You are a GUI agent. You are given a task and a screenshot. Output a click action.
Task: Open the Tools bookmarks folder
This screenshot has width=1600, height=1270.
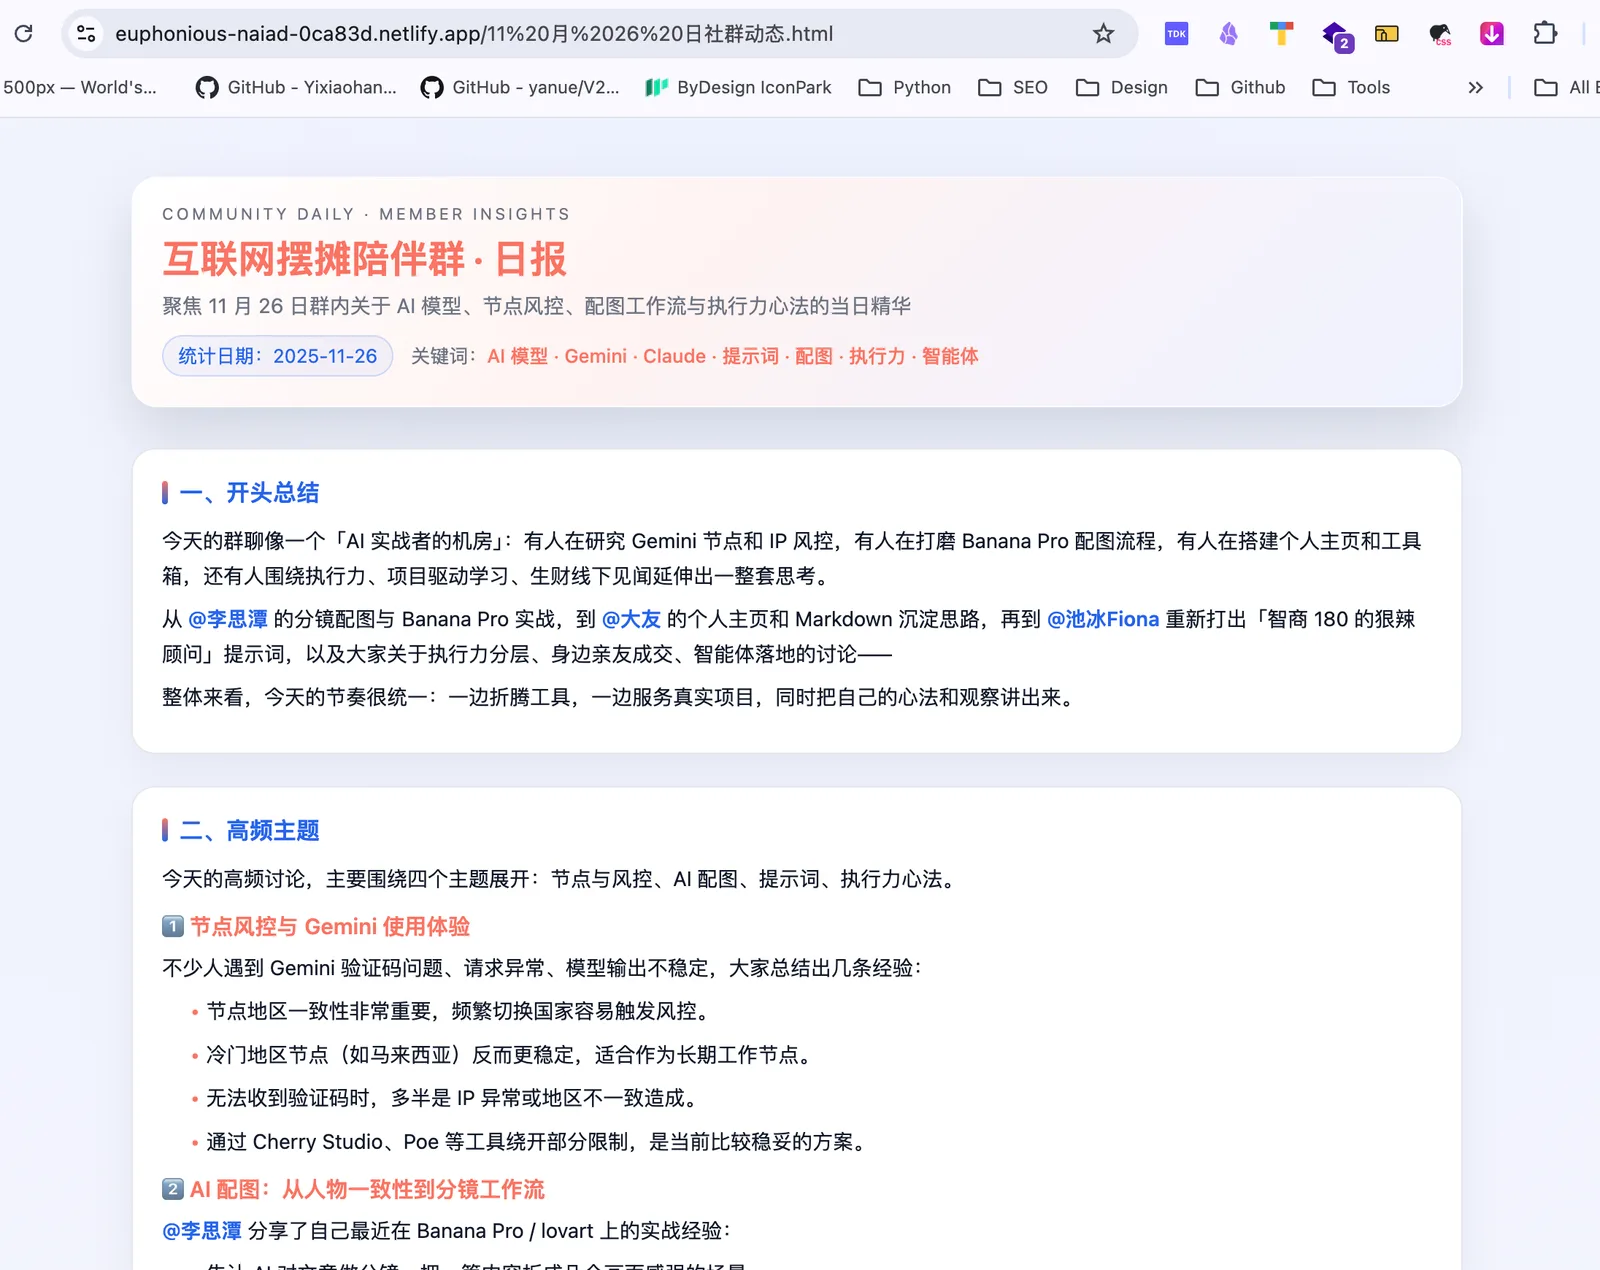coord(1351,88)
